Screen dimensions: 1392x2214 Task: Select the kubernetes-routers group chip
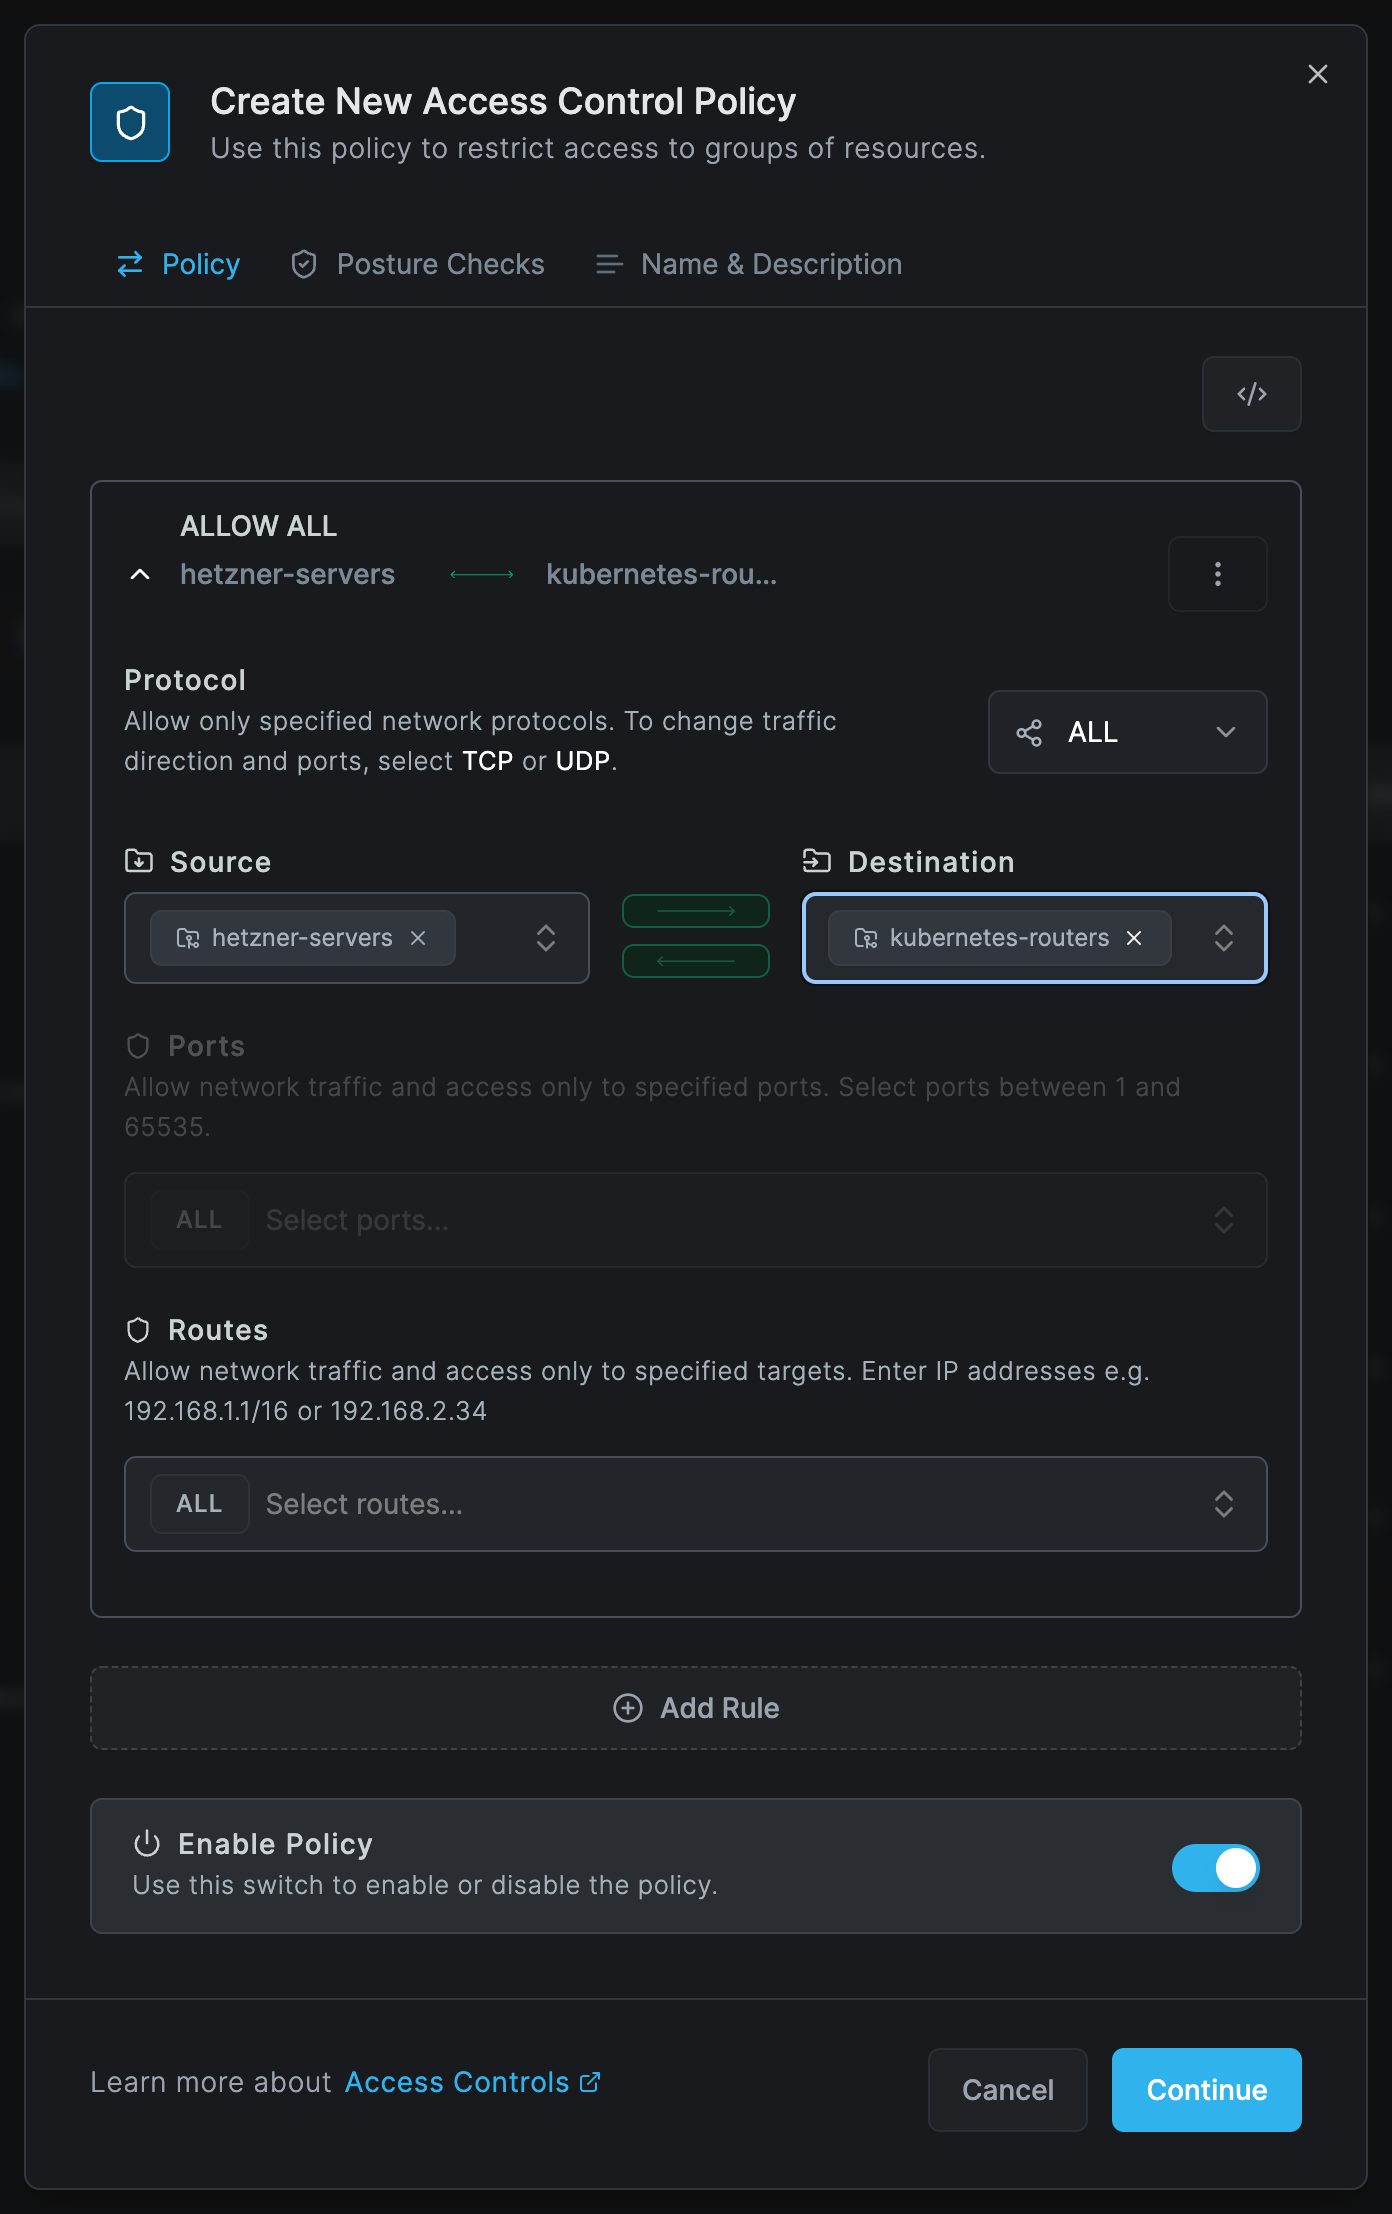1000,938
